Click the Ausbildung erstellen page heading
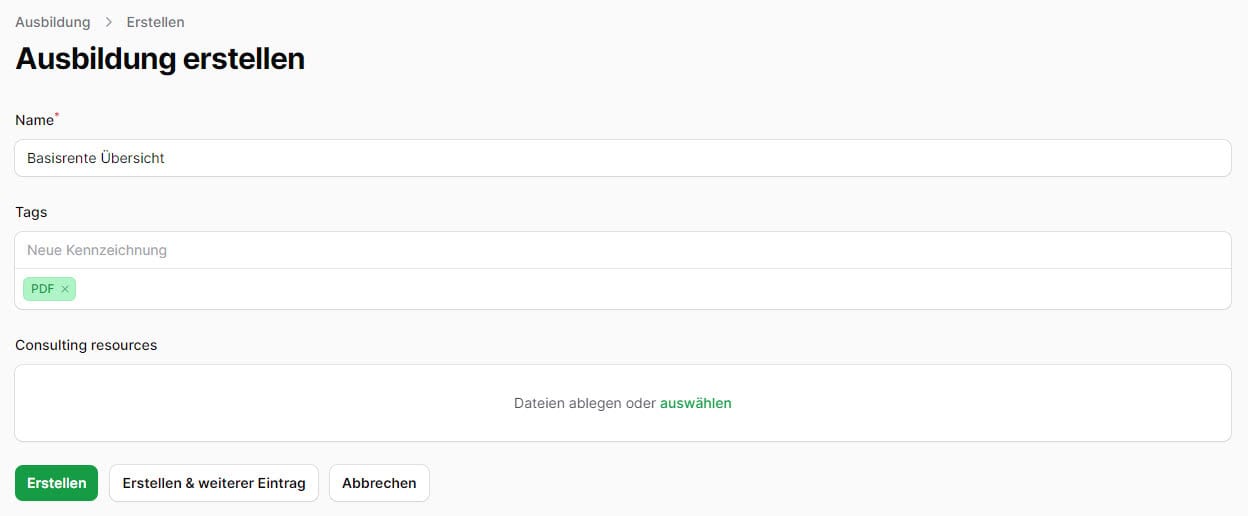The image size is (1248, 516). click(x=160, y=58)
